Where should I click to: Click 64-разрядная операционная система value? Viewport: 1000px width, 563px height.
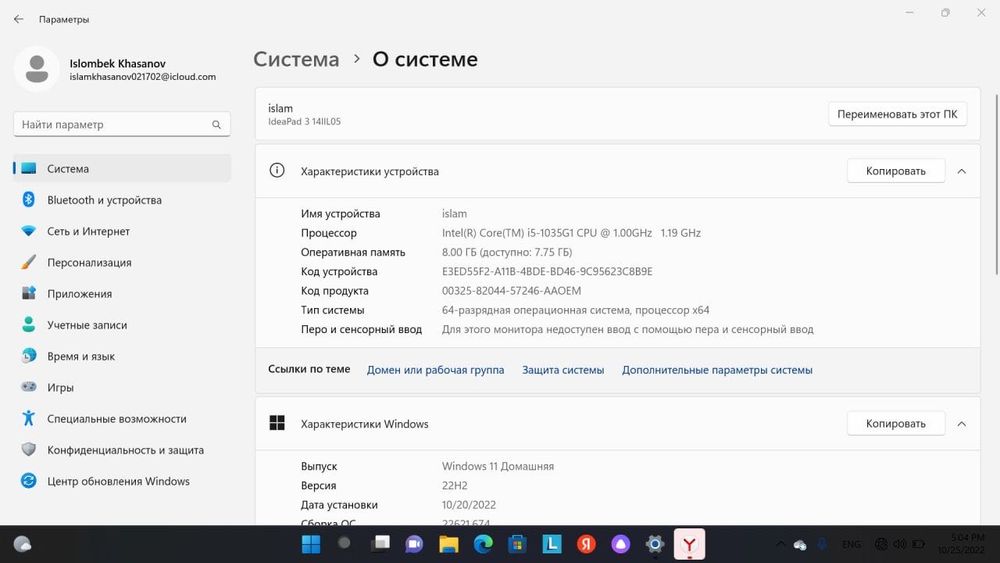pyautogui.click(x=575, y=310)
